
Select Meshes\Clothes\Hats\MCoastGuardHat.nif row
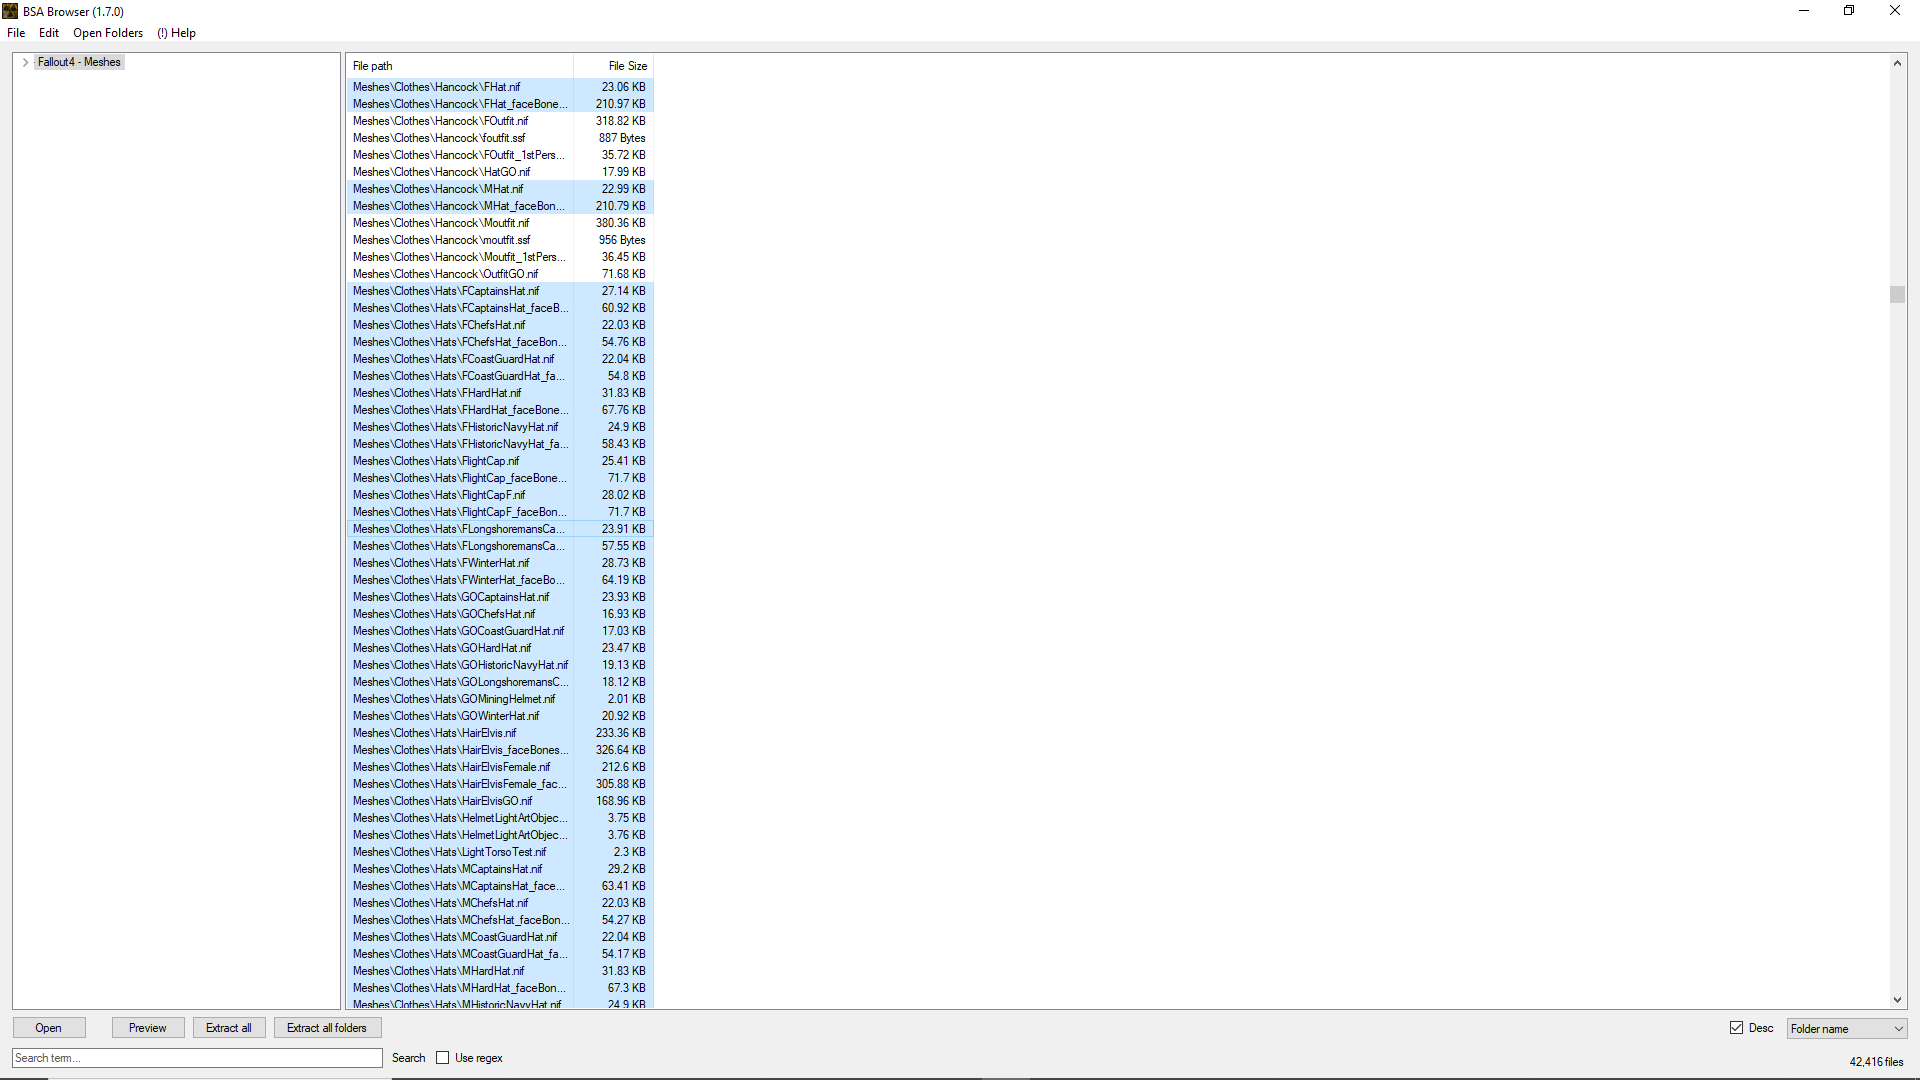pos(500,937)
